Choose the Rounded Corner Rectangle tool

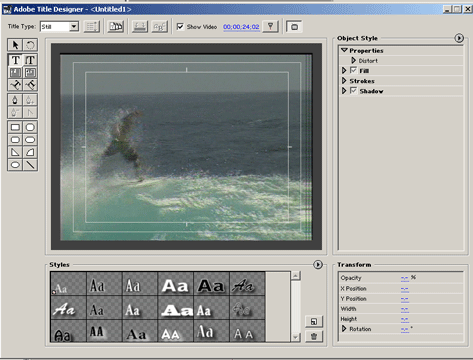pos(15,140)
